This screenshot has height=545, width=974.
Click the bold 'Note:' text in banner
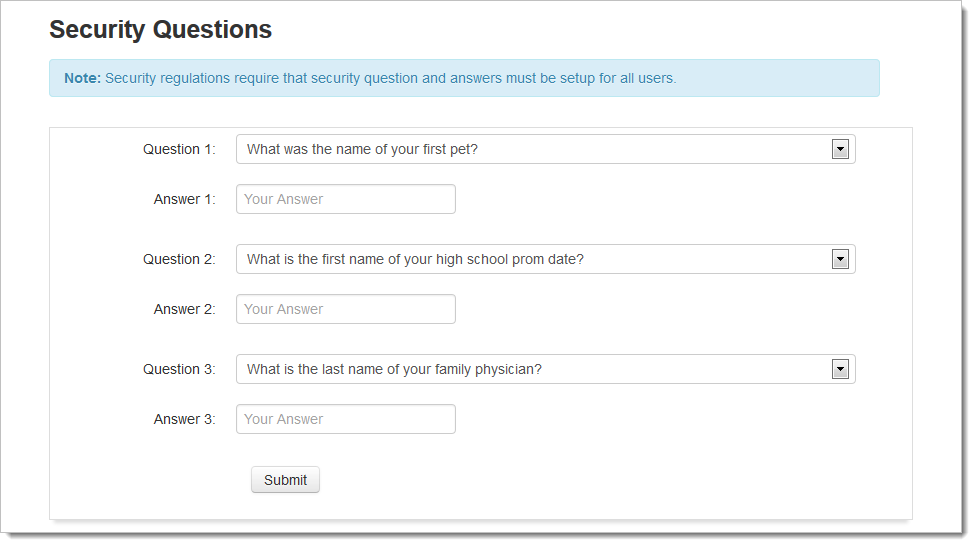click(x=82, y=78)
